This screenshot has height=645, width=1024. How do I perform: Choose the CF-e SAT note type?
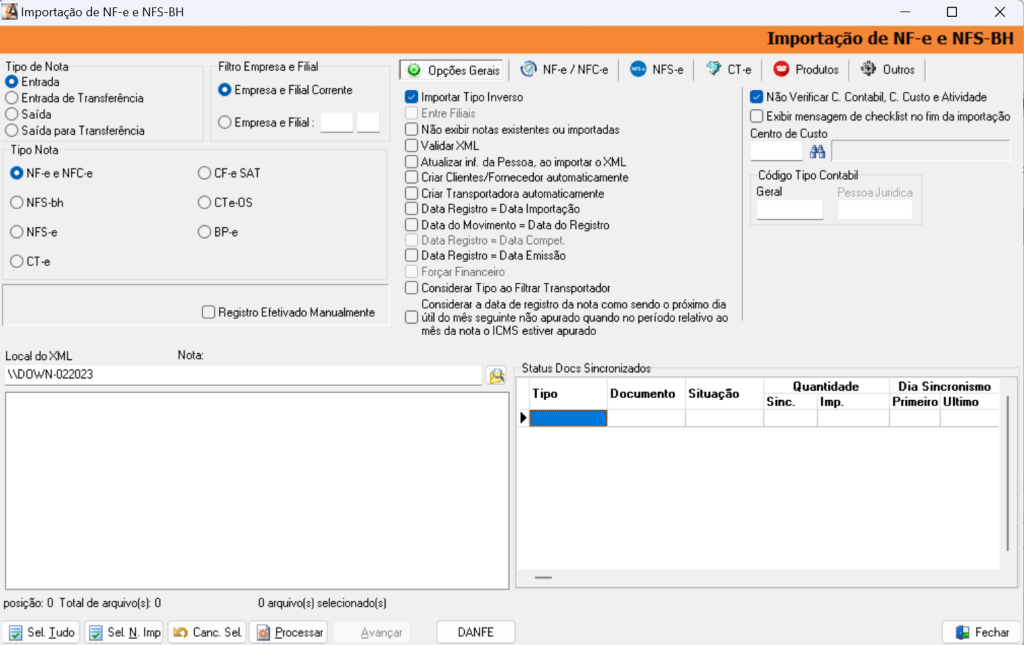point(205,173)
